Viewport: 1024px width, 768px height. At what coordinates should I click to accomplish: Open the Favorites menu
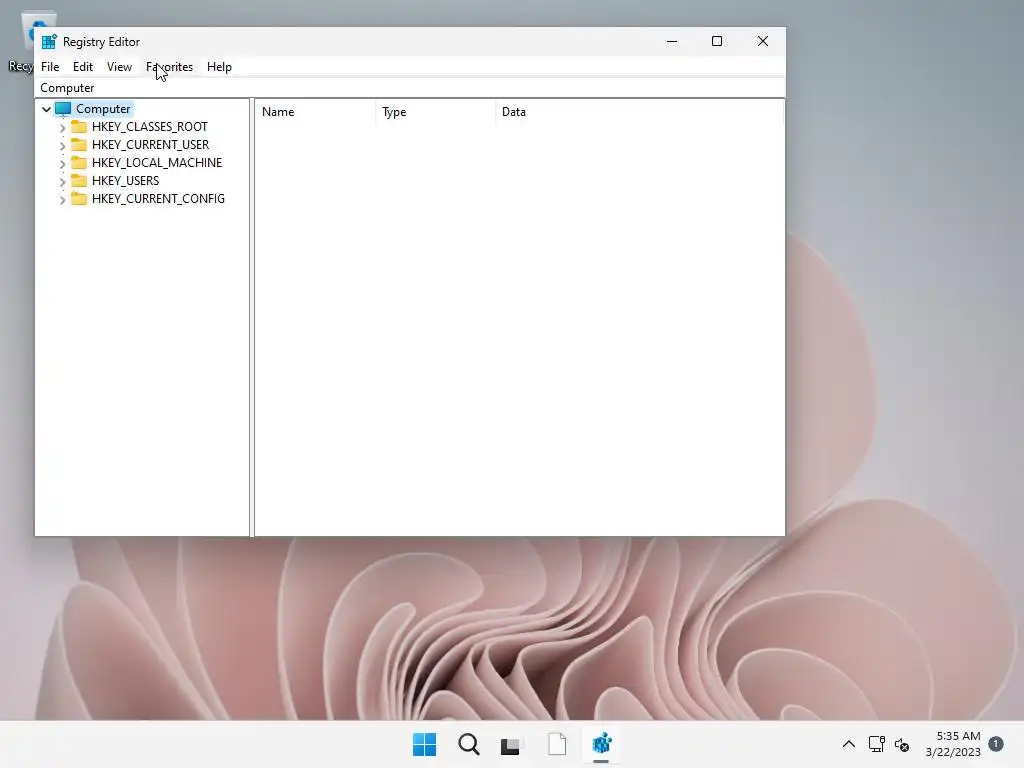pyautogui.click(x=170, y=67)
